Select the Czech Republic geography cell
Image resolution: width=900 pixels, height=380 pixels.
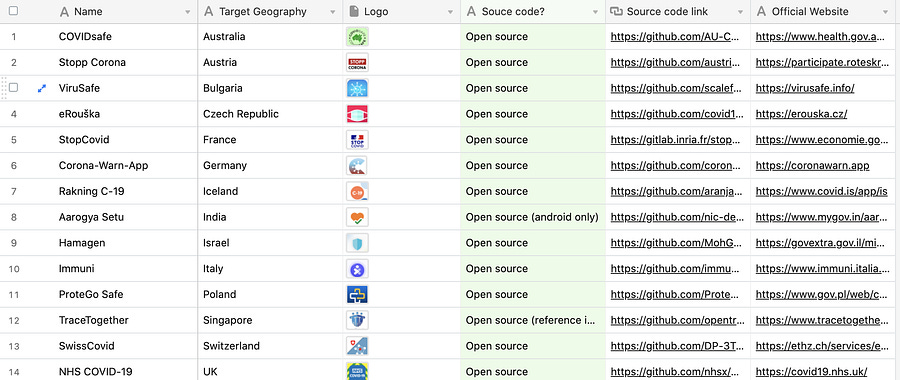270,114
